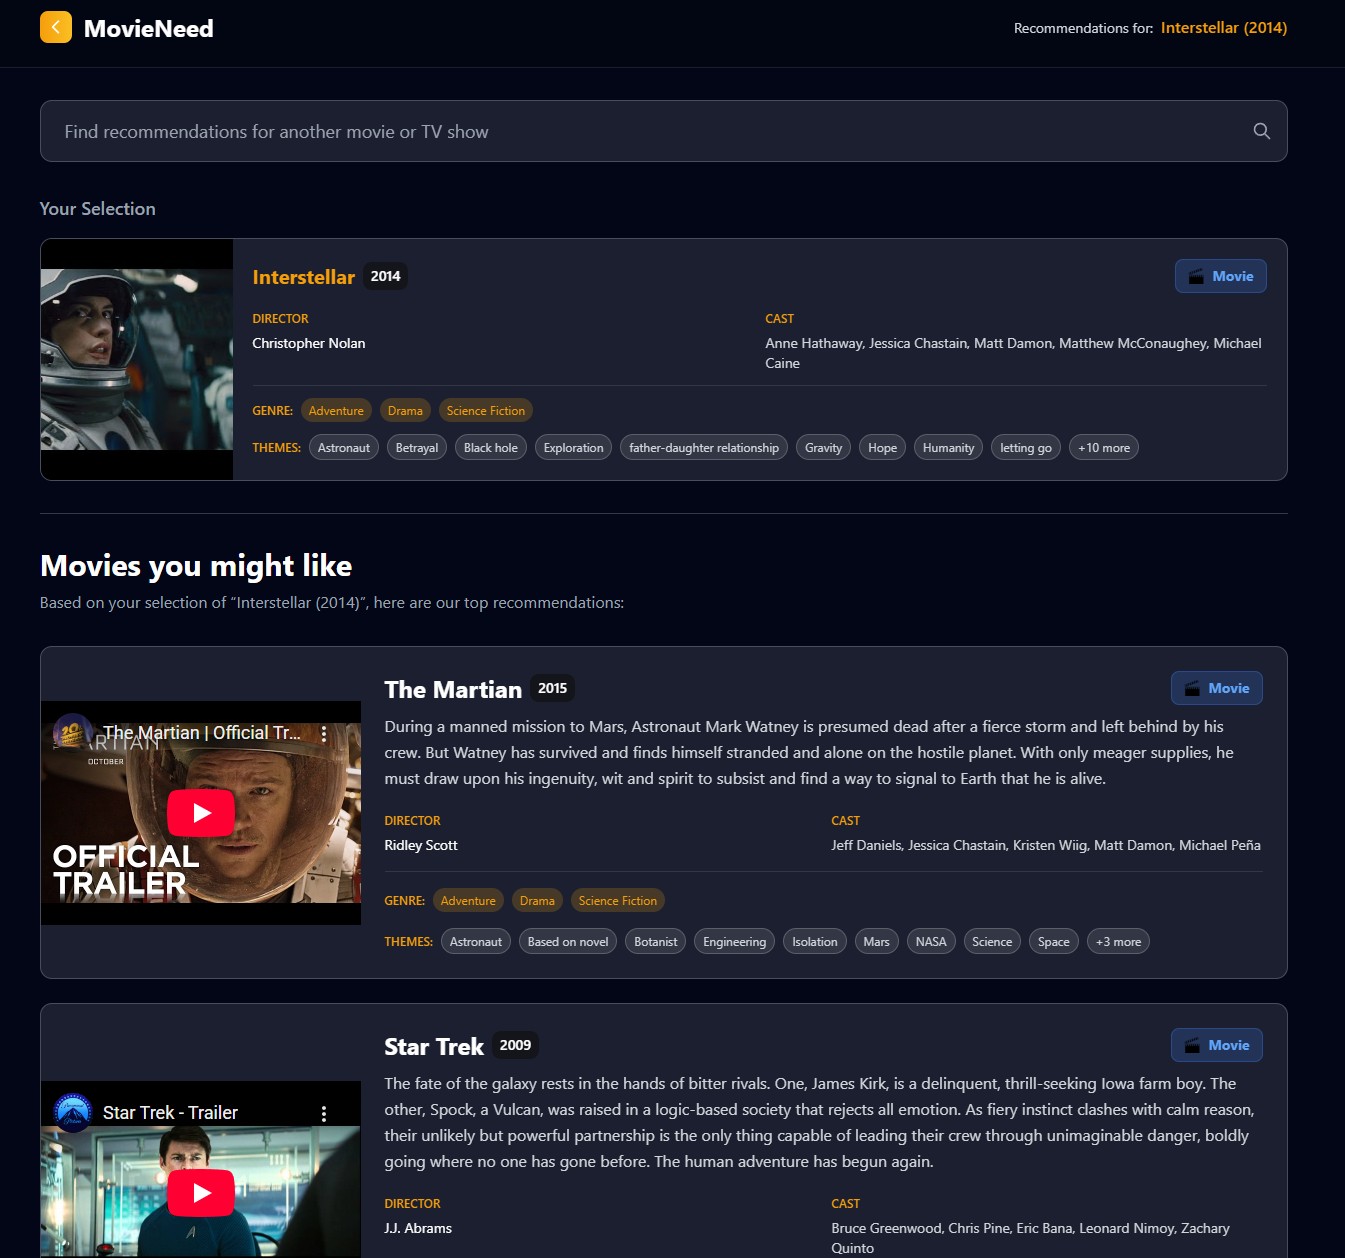Image resolution: width=1345 pixels, height=1258 pixels.
Task: Focus the find recommendations search field
Action: 640,132
